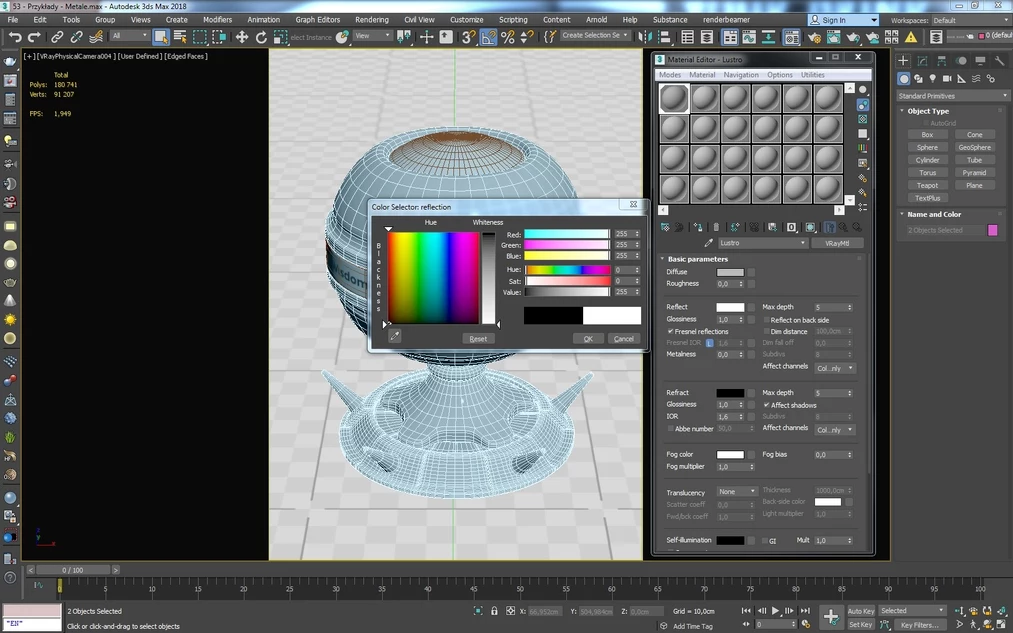The width and height of the screenshot is (1013, 633).
Task: Click the Hue/Blackness color field
Action: 433,278
